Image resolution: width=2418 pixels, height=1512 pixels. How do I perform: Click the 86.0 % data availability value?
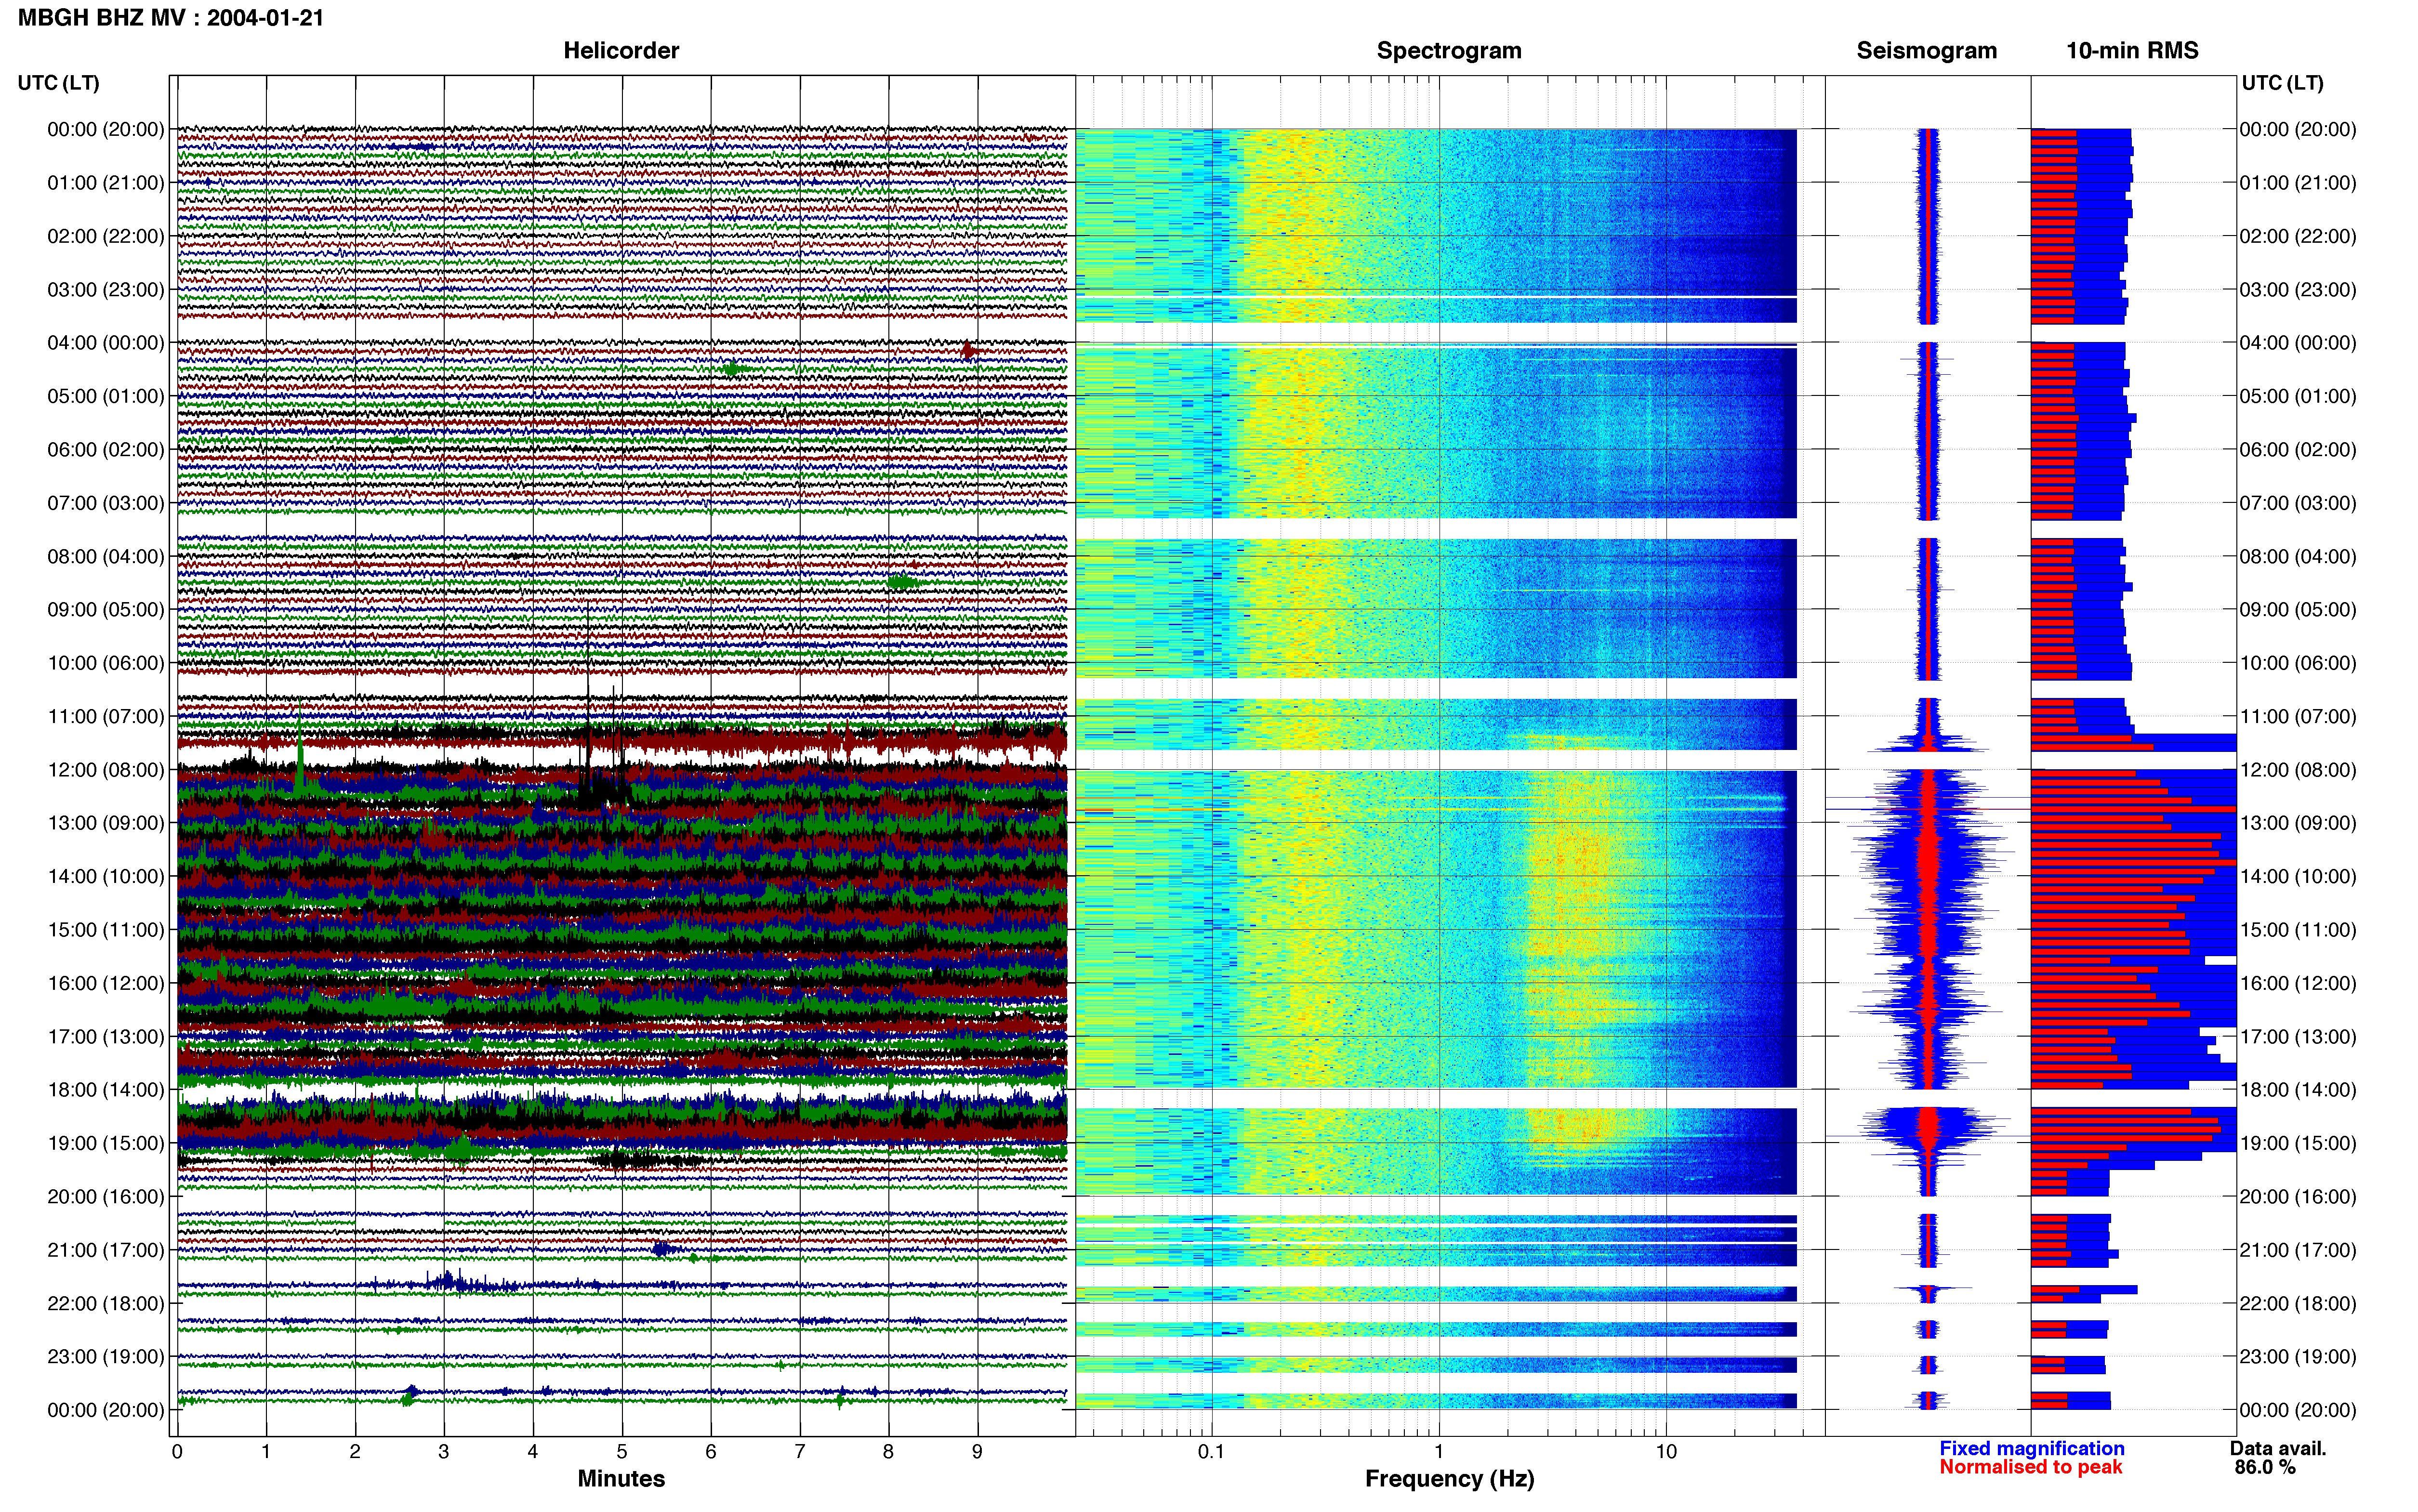point(2265,1467)
